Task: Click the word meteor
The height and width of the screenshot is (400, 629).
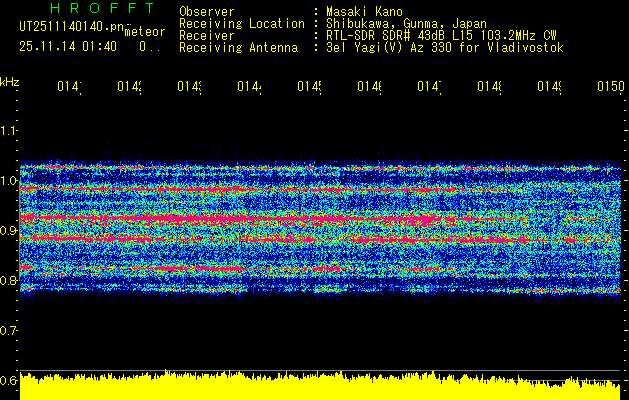Action: point(145,32)
